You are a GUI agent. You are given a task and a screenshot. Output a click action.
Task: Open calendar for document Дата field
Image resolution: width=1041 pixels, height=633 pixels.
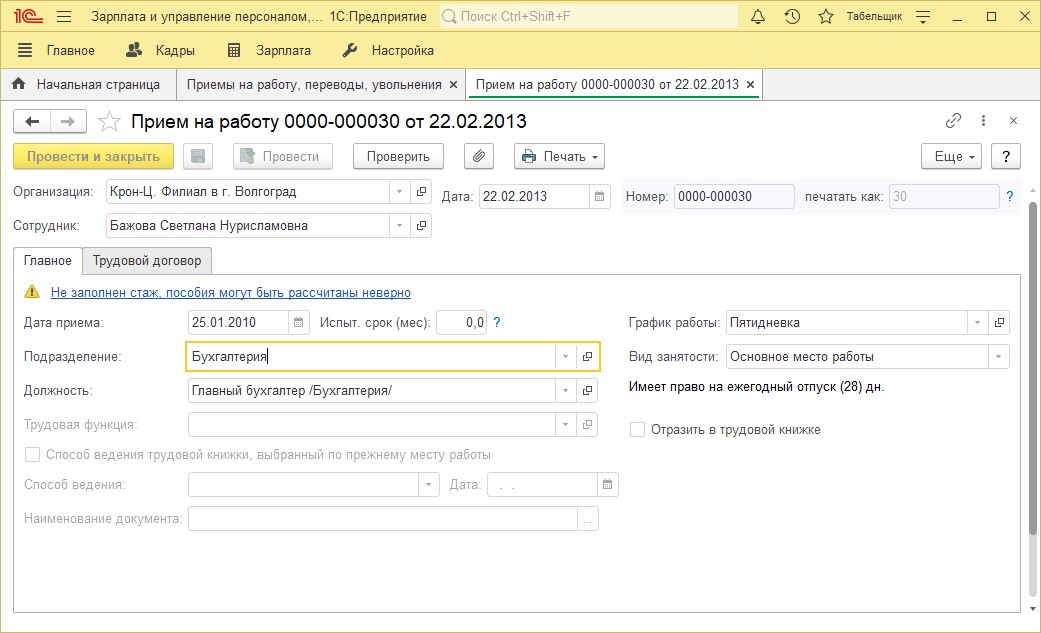(599, 197)
